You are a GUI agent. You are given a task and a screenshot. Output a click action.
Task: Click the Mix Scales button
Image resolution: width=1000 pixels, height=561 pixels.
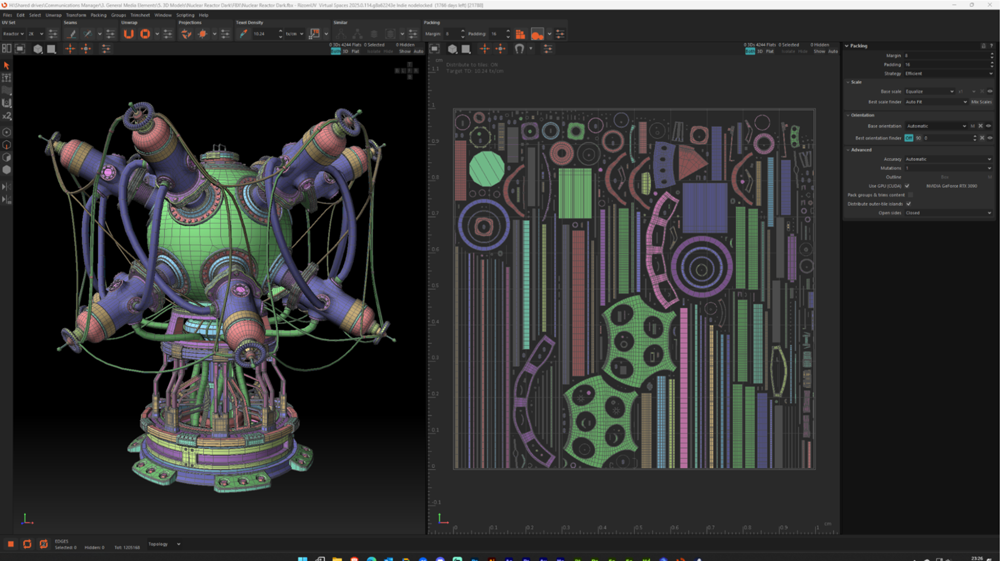981,102
